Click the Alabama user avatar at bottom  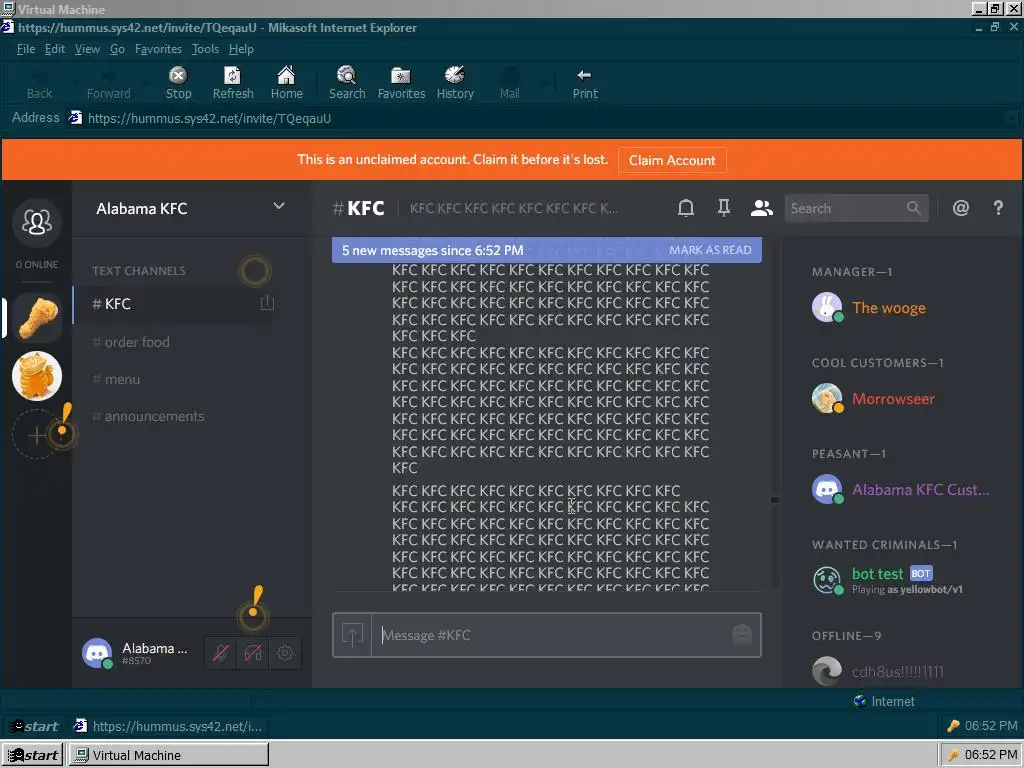[97, 653]
